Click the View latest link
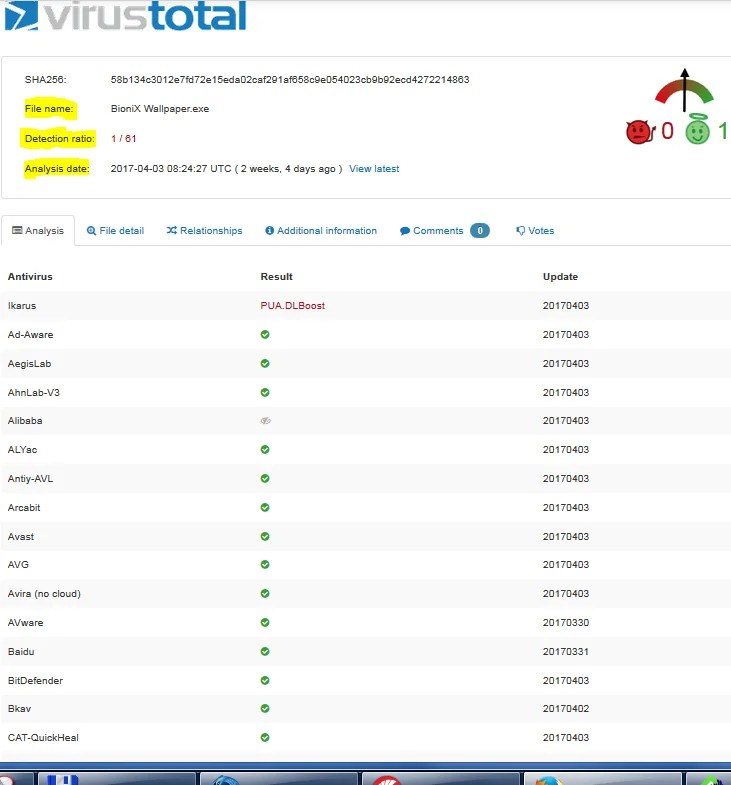731x785 pixels. 374,169
